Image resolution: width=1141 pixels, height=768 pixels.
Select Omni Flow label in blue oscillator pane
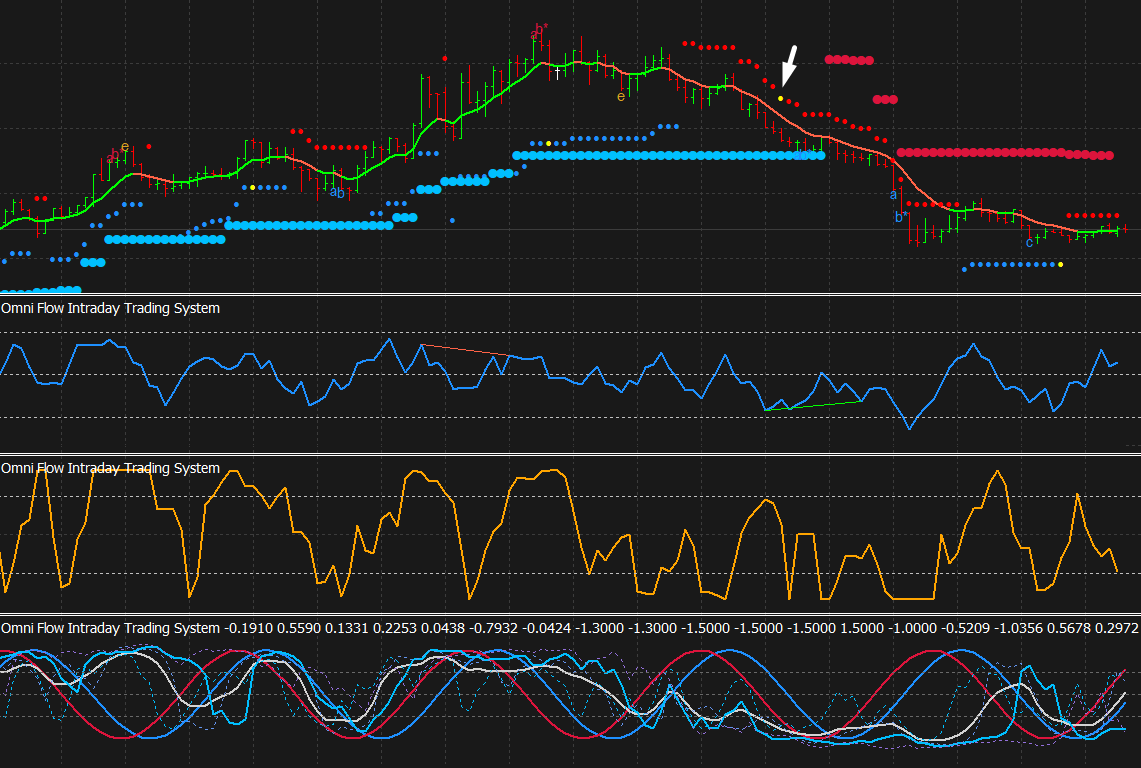coord(111,308)
